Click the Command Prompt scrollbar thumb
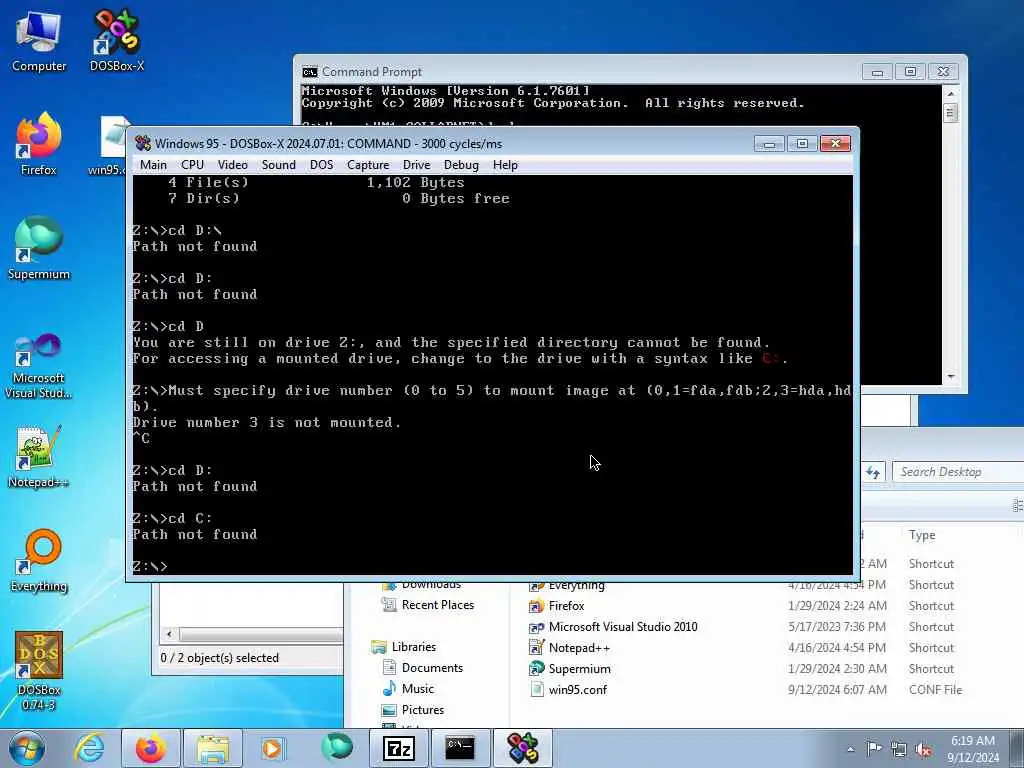The height and width of the screenshot is (768, 1024). pyautogui.click(x=951, y=113)
